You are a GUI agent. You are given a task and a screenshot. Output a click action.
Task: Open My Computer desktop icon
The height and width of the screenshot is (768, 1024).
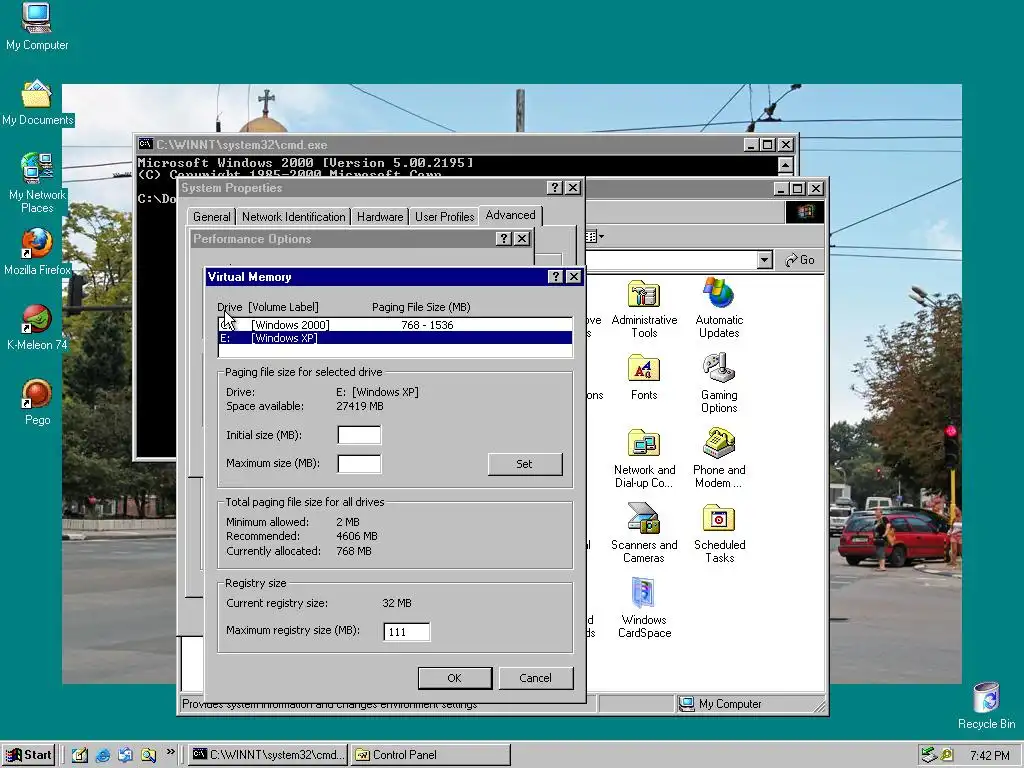(37, 26)
